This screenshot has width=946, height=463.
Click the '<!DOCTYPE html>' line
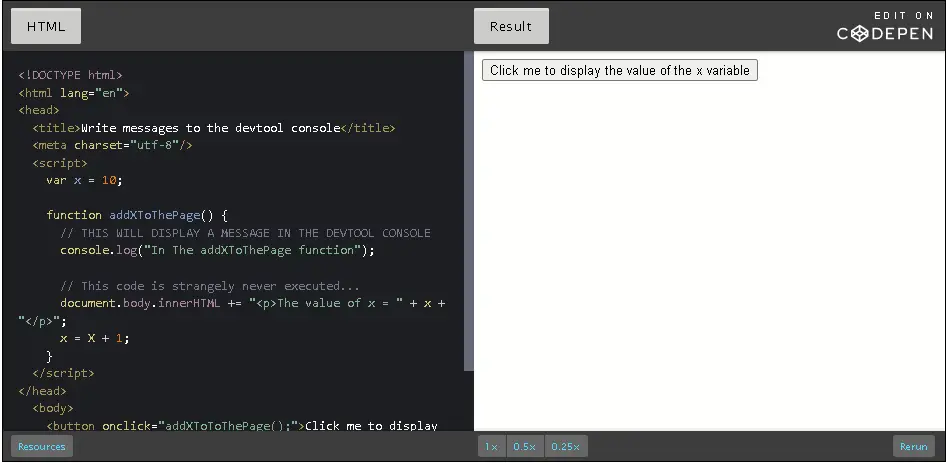coord(71,75)
